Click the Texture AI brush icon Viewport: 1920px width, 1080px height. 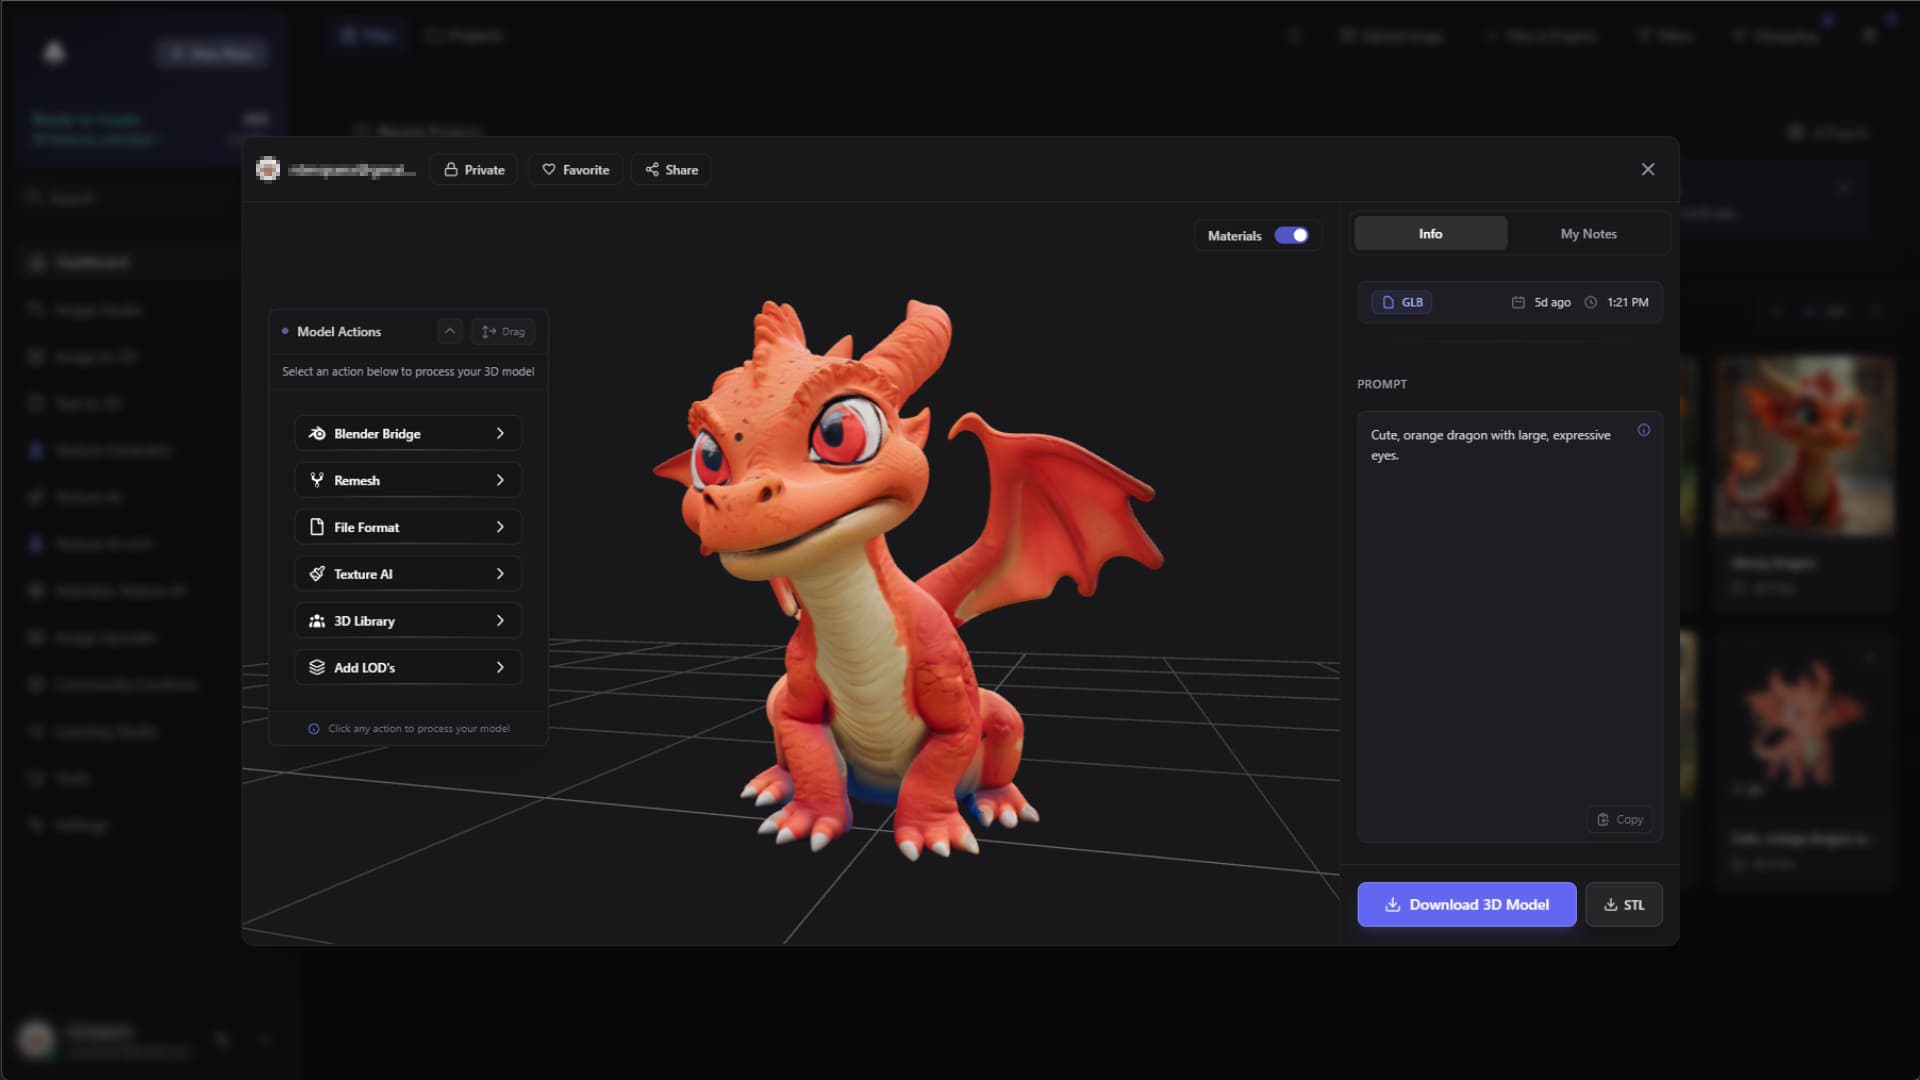tap(317, 574)
